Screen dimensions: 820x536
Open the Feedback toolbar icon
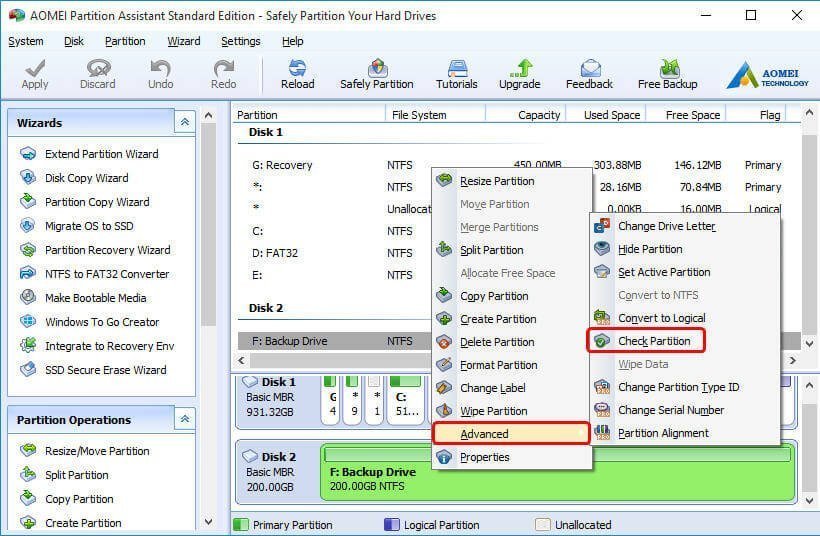point(589,74)
